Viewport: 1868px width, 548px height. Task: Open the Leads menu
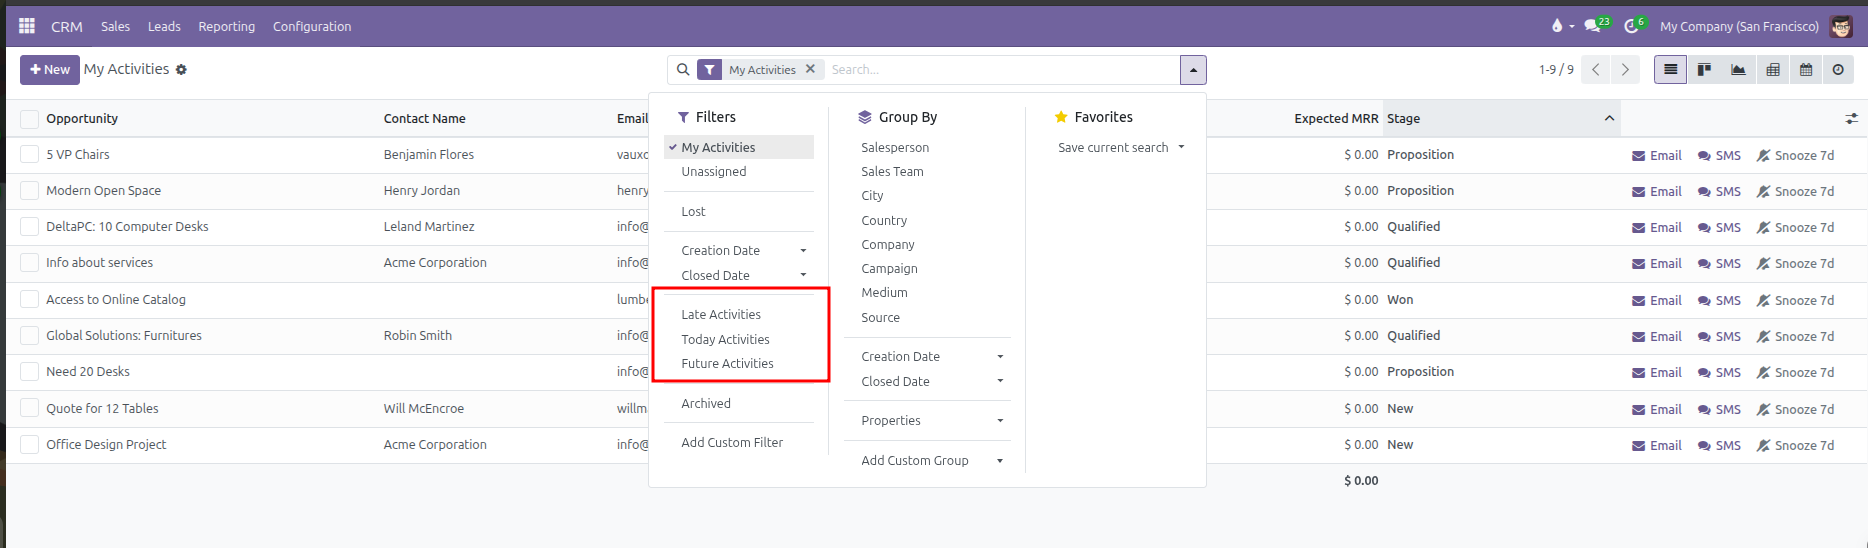click(164, 26)
